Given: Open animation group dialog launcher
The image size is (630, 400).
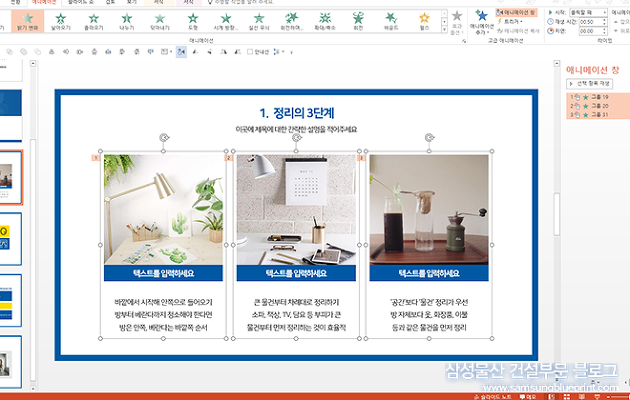Looking at the screenshot, I should 464,41.
